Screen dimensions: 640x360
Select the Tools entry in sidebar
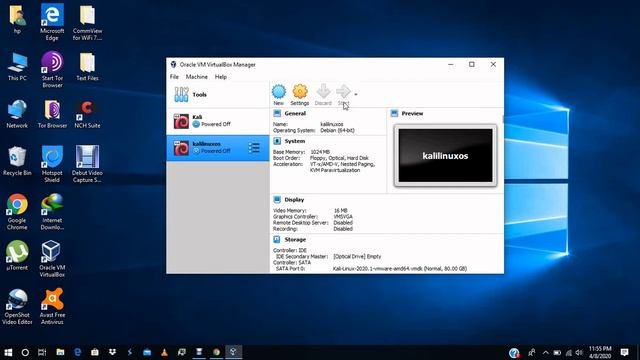click(x=218, y=95)
